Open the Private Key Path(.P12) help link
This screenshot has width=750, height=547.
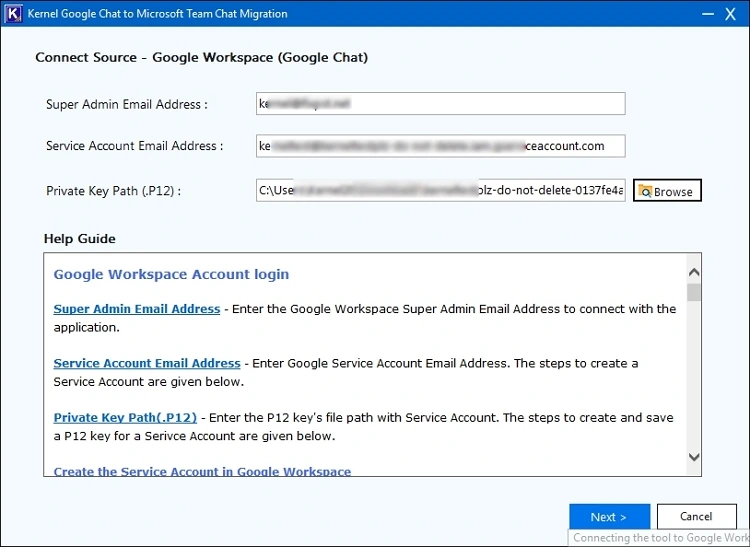click(125, 417)
